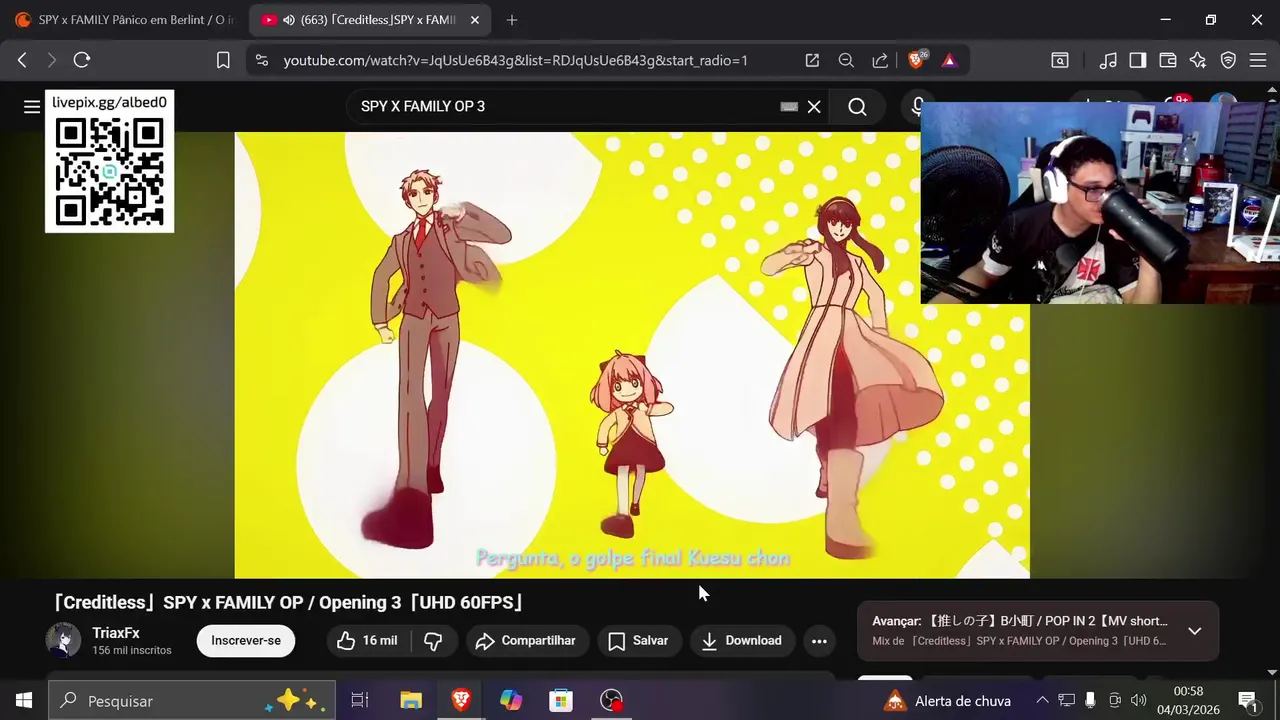The width and height of the screenshot is (1280, 720).
Task: Open Brave Rewards triangle icon
Action: click(949, 60)
